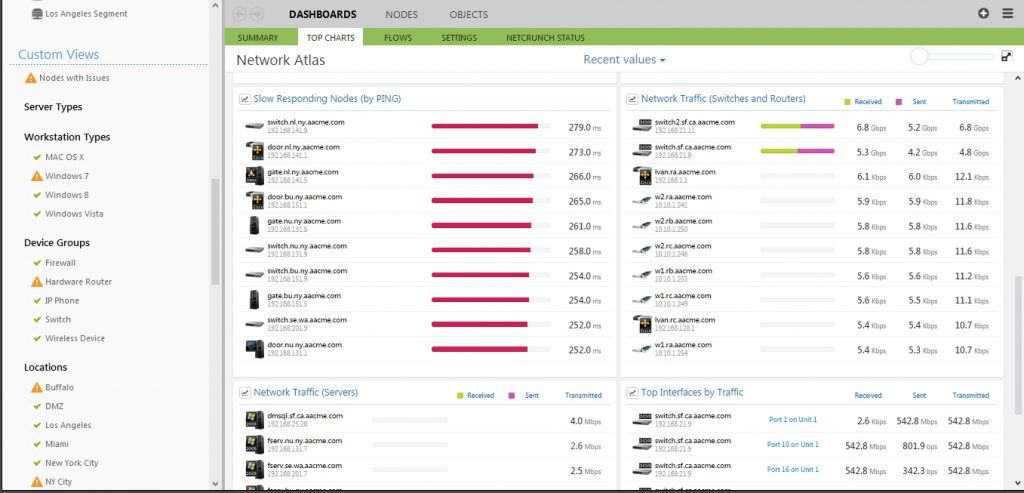Select New York City location

coord(72,464)
